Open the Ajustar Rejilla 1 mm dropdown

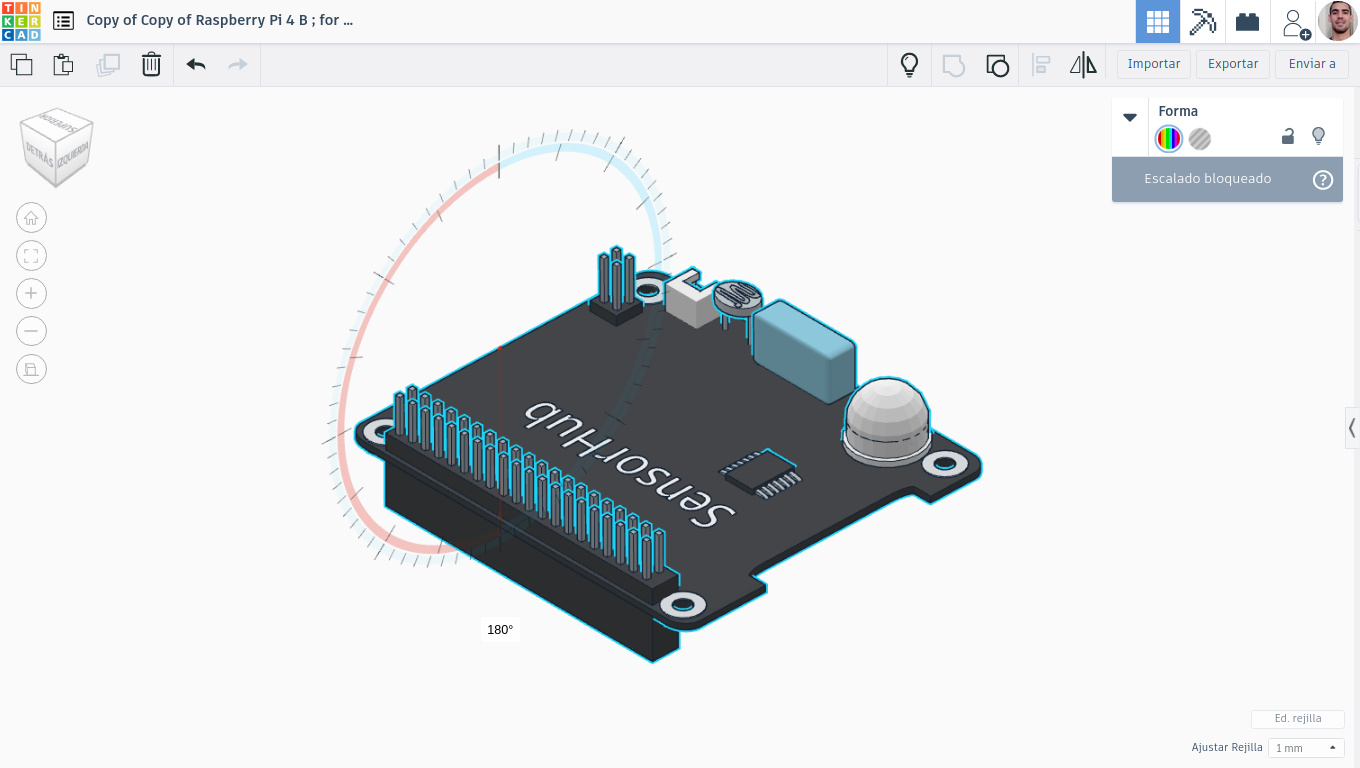pos(1305,748)
